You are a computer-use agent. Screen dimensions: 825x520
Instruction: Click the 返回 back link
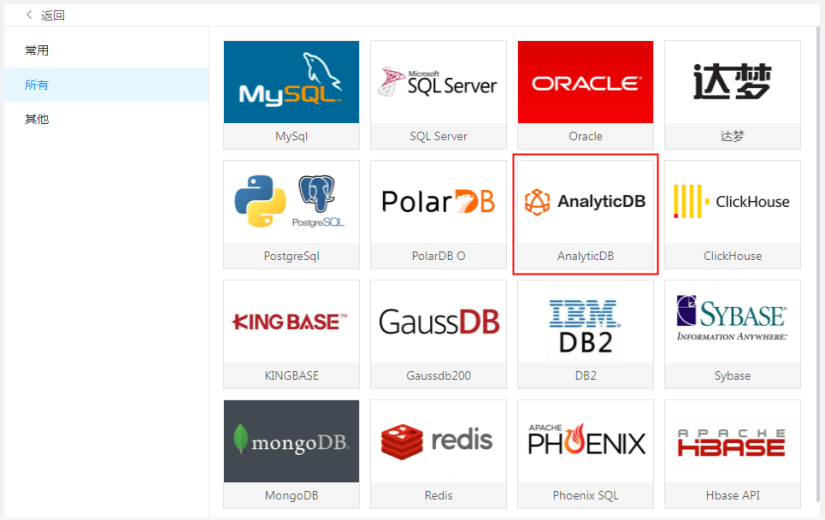(53, 15)
